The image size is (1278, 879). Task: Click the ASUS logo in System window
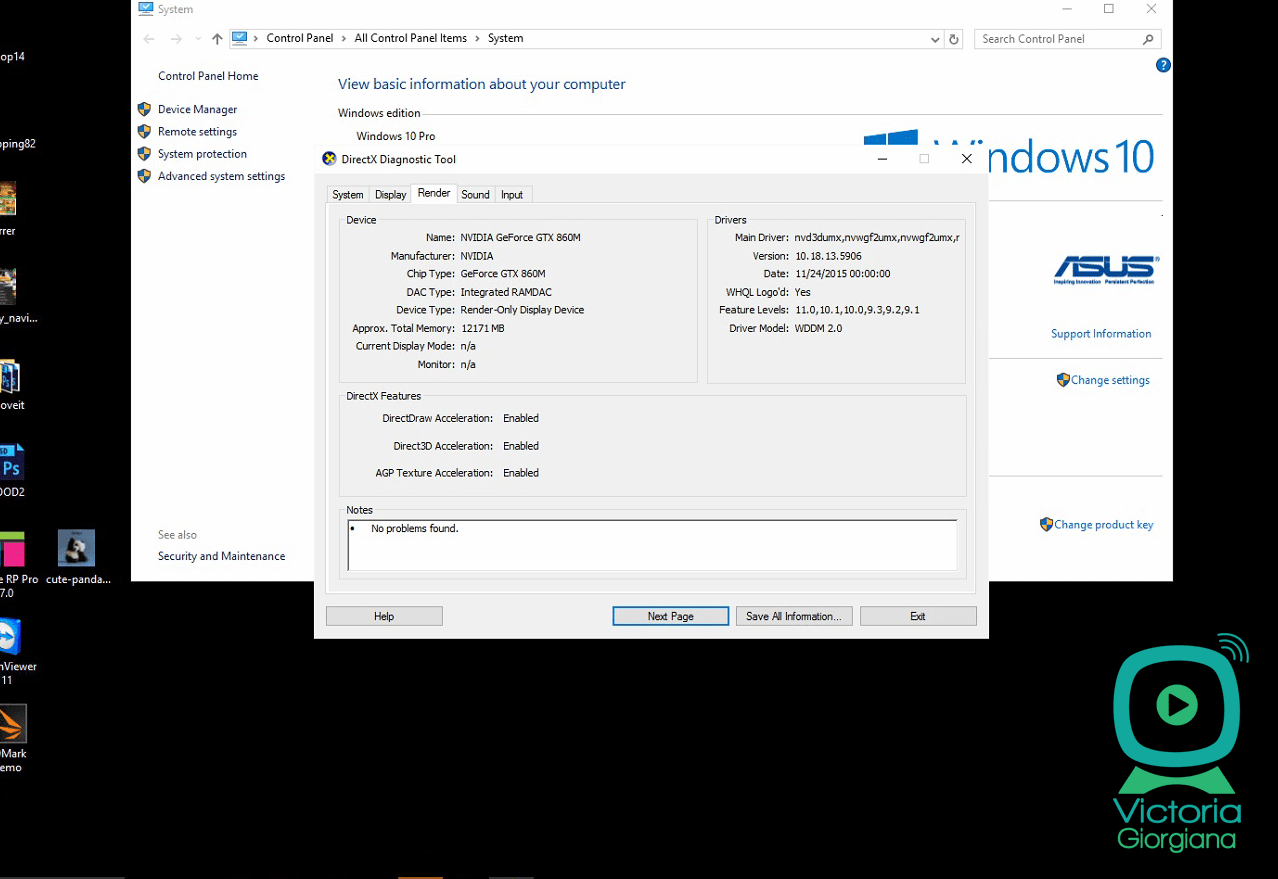[x=1105, y=269]
